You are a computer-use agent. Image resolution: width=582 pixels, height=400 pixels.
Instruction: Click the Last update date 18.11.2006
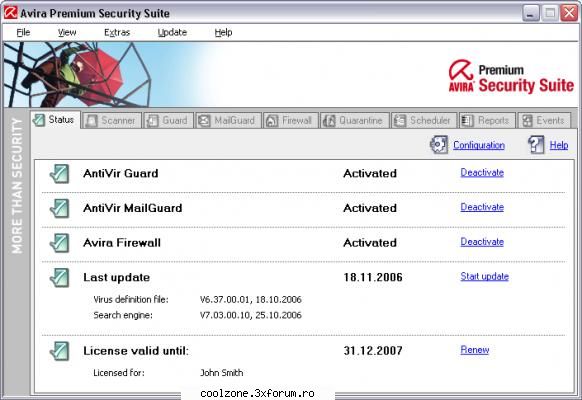coord(373,278)
